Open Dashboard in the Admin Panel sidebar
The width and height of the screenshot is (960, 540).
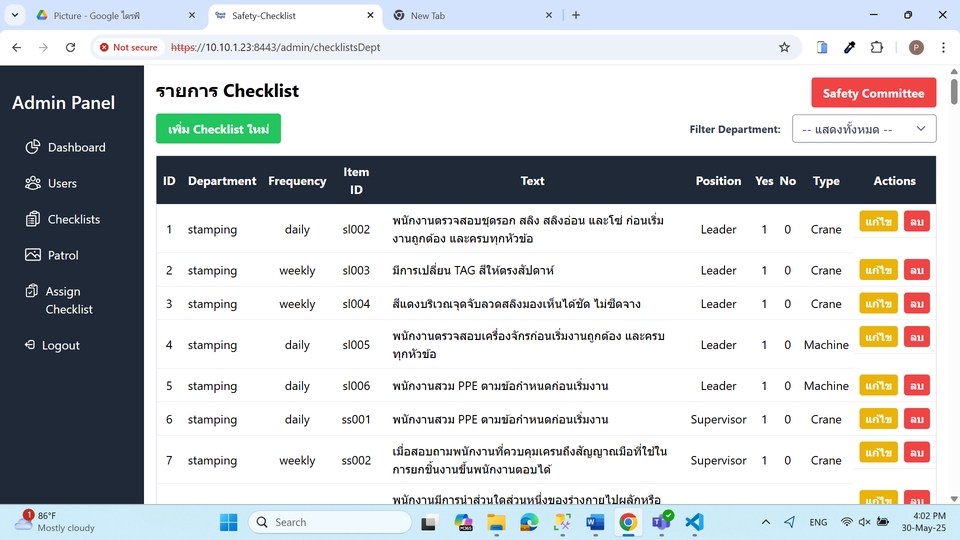pos(65,147)
